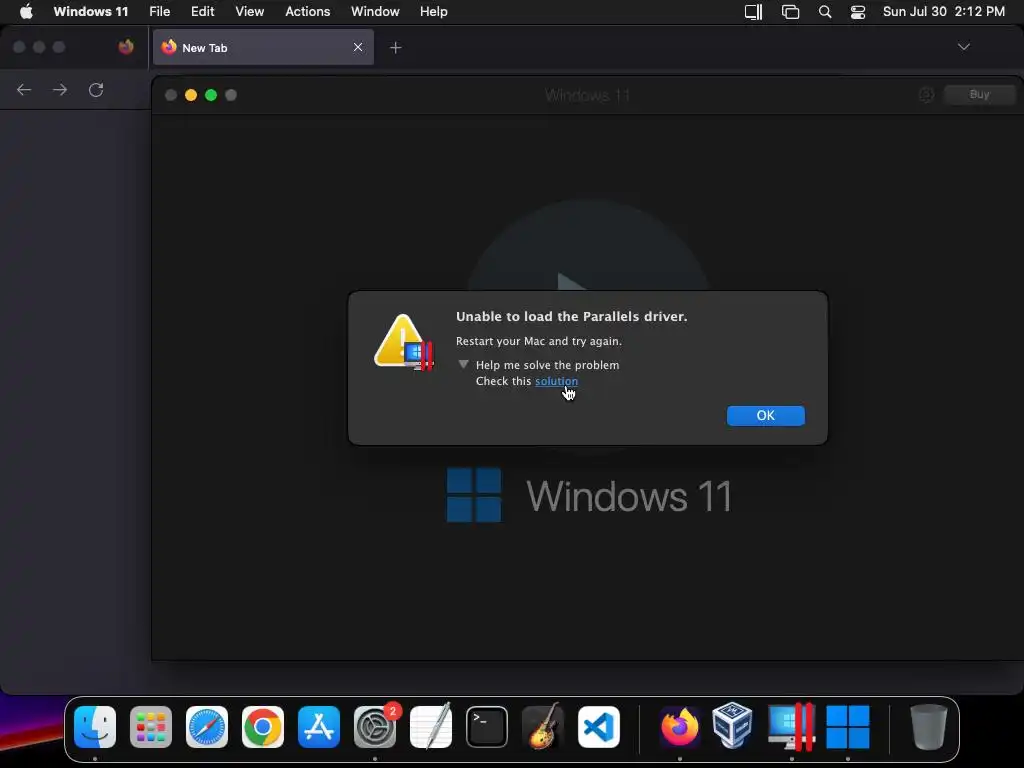Click the date and time in menu bar
1024x768 pixels.
point(944,11)
